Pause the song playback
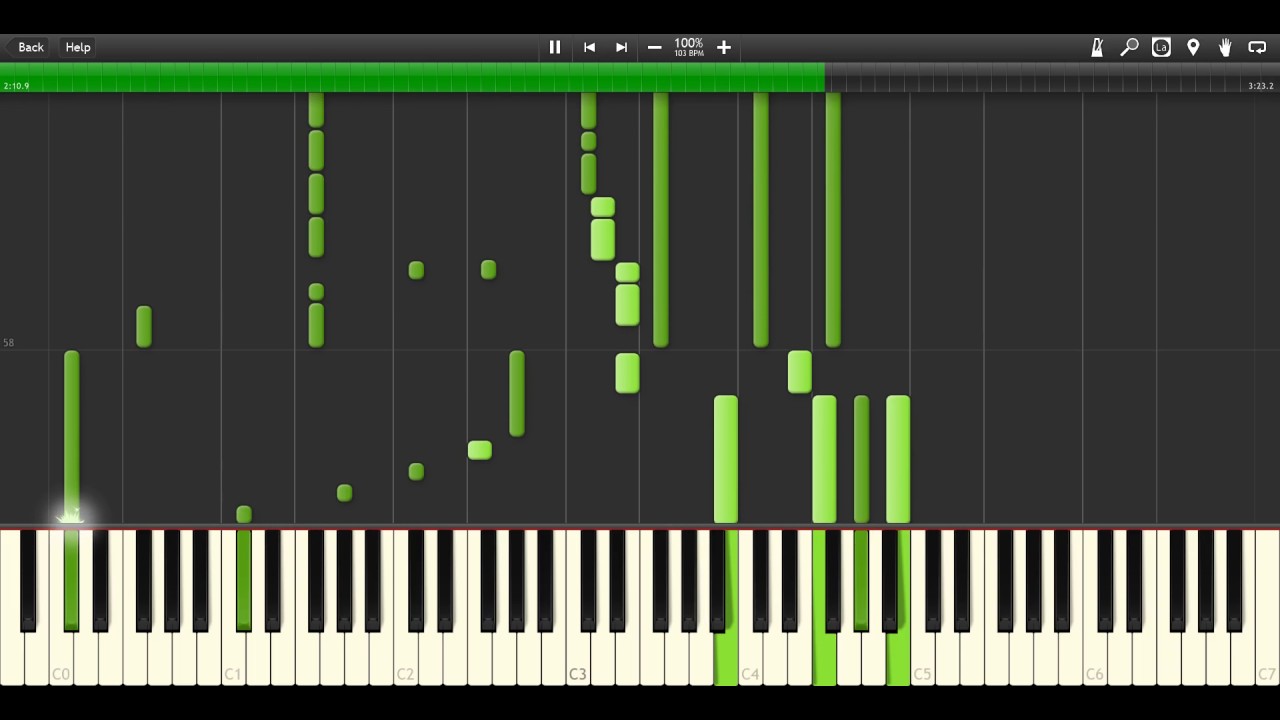Screen dimensions: 1280x720 555,47
